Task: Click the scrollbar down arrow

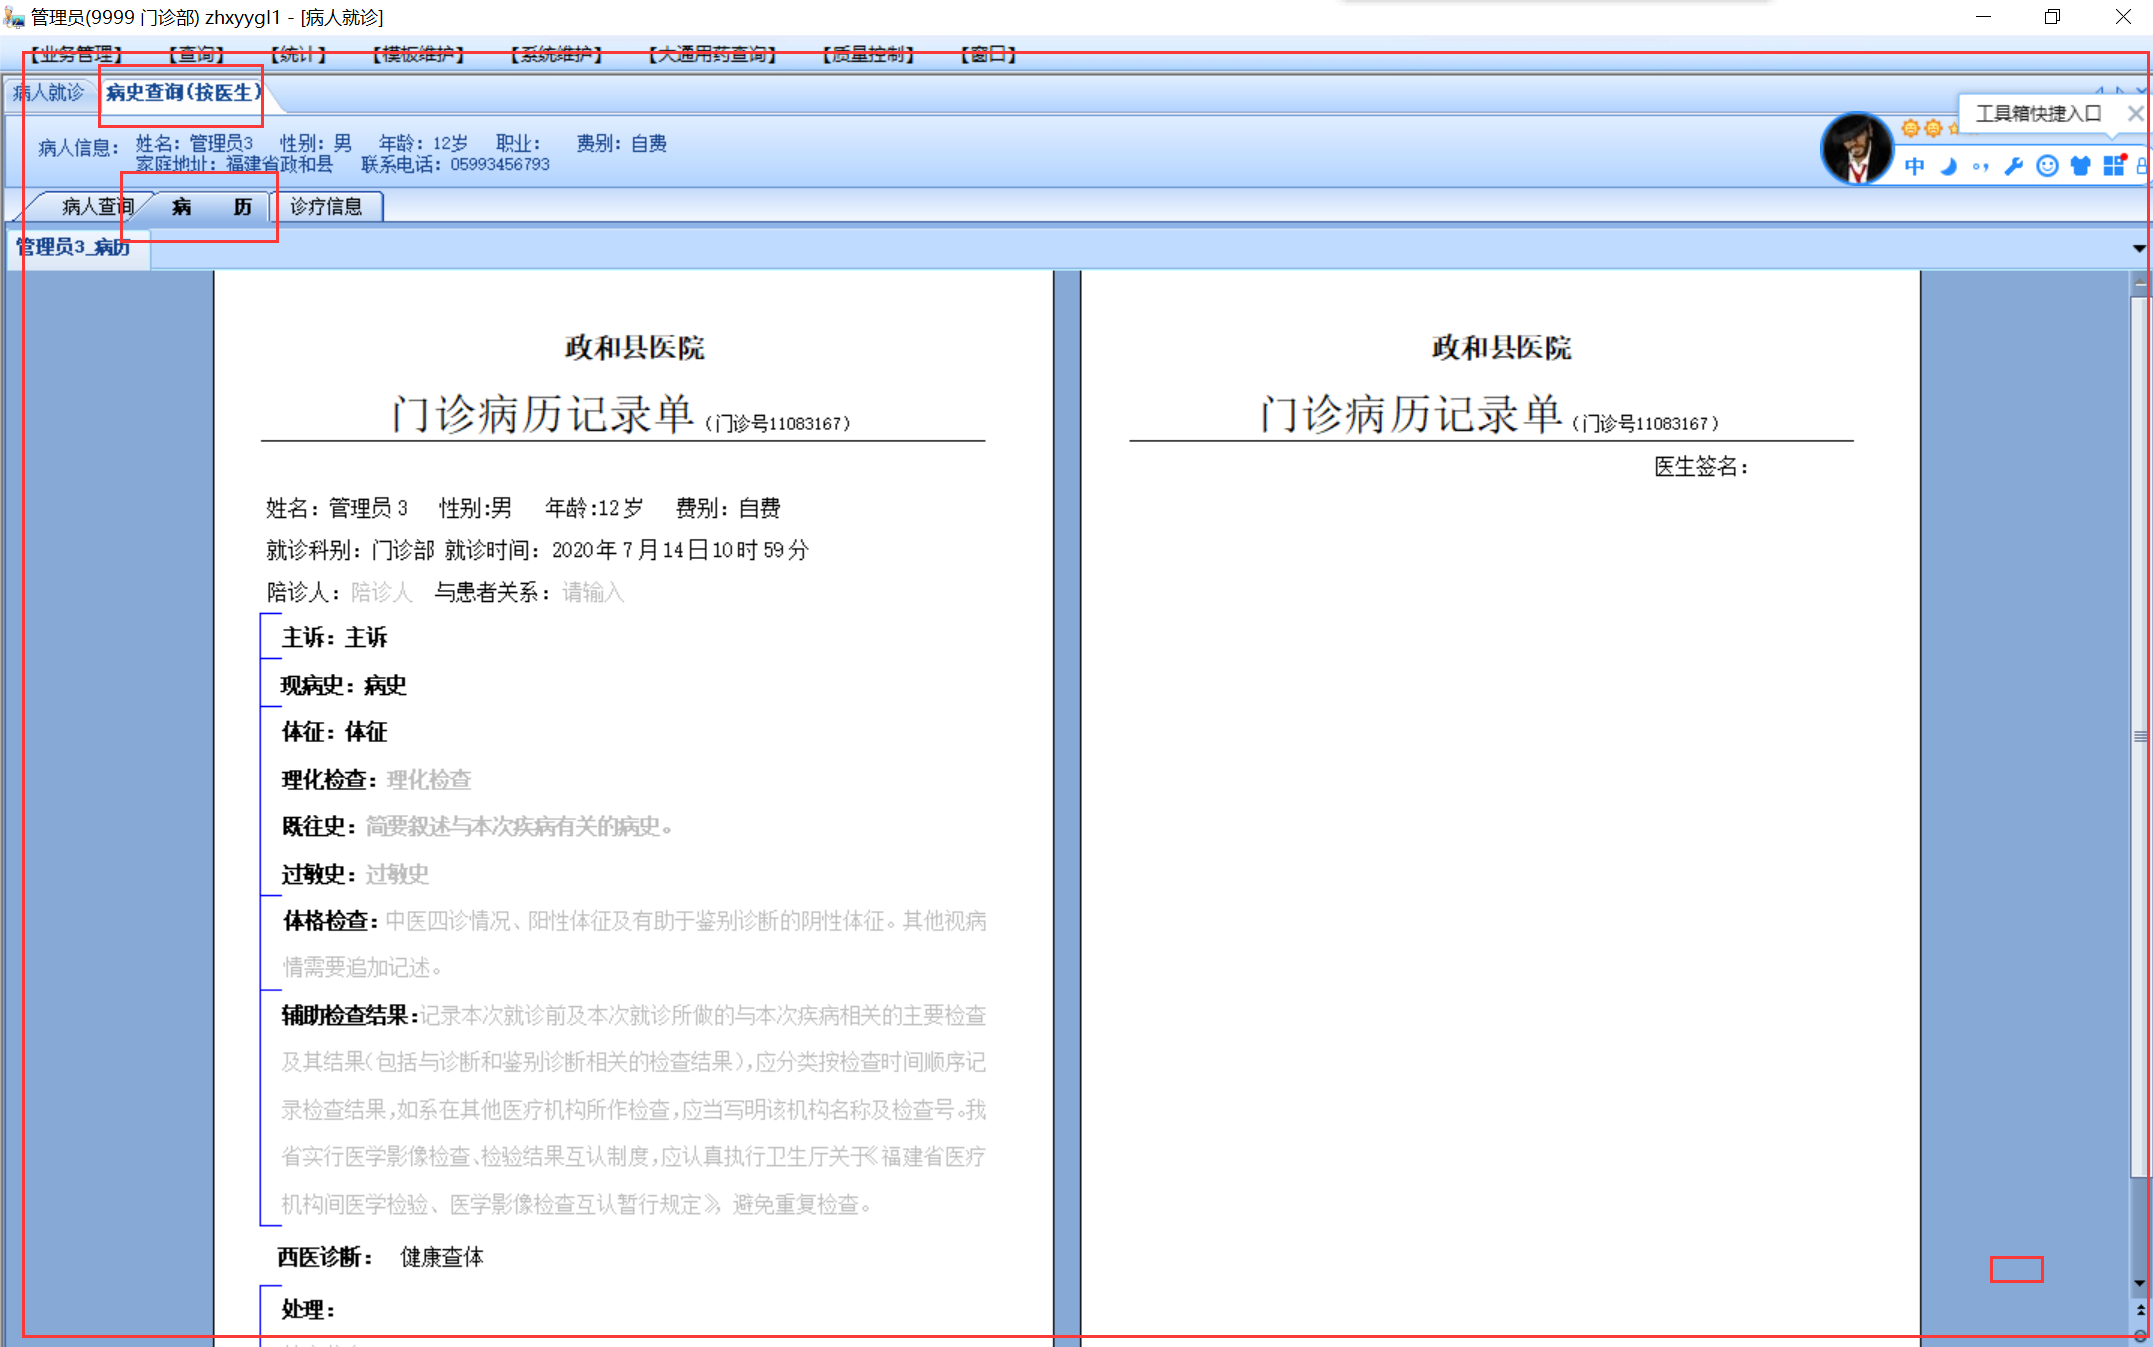Action: (x=2140, y=1283)
